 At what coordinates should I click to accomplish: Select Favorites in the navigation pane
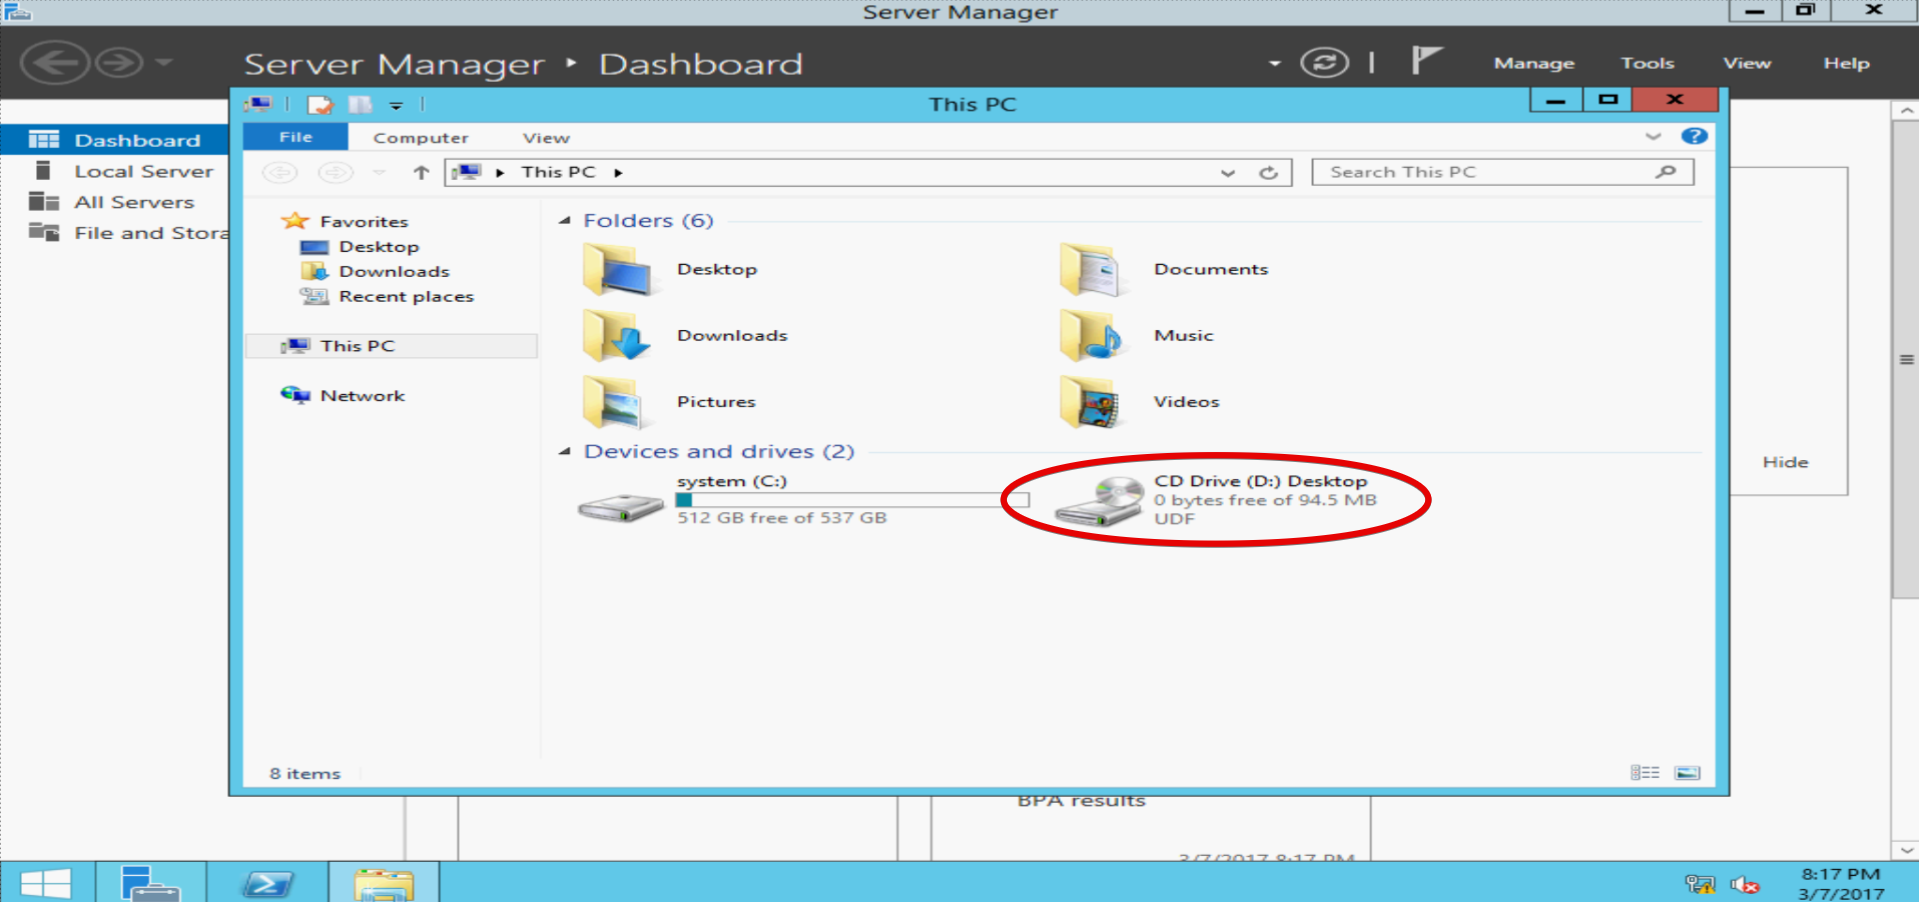pos(346,221)
